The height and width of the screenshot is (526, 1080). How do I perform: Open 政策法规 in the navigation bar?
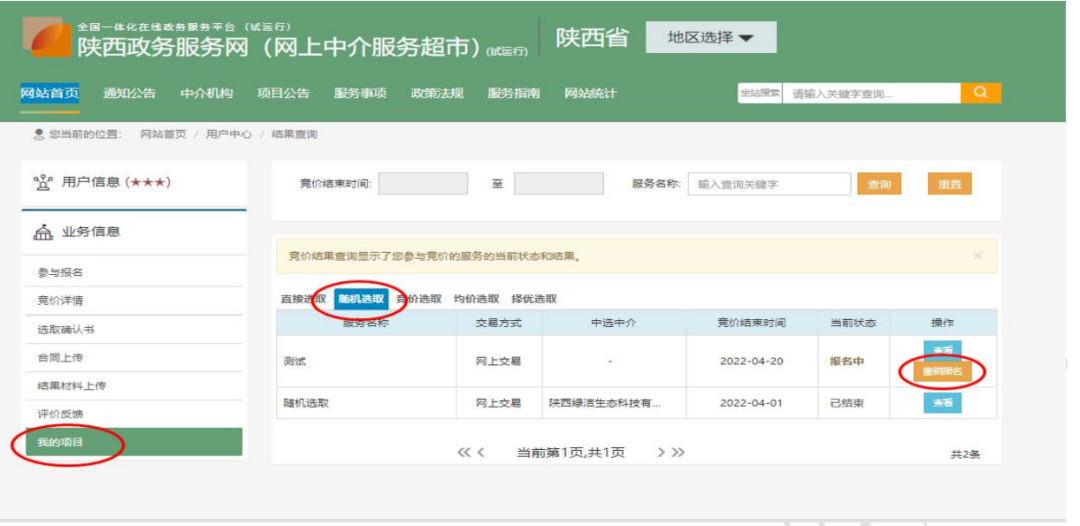point(437,94)
